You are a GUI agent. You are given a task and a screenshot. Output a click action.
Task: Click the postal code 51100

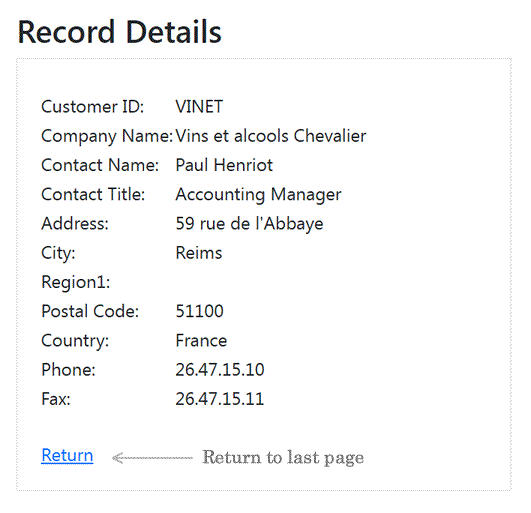pos(199,311)
